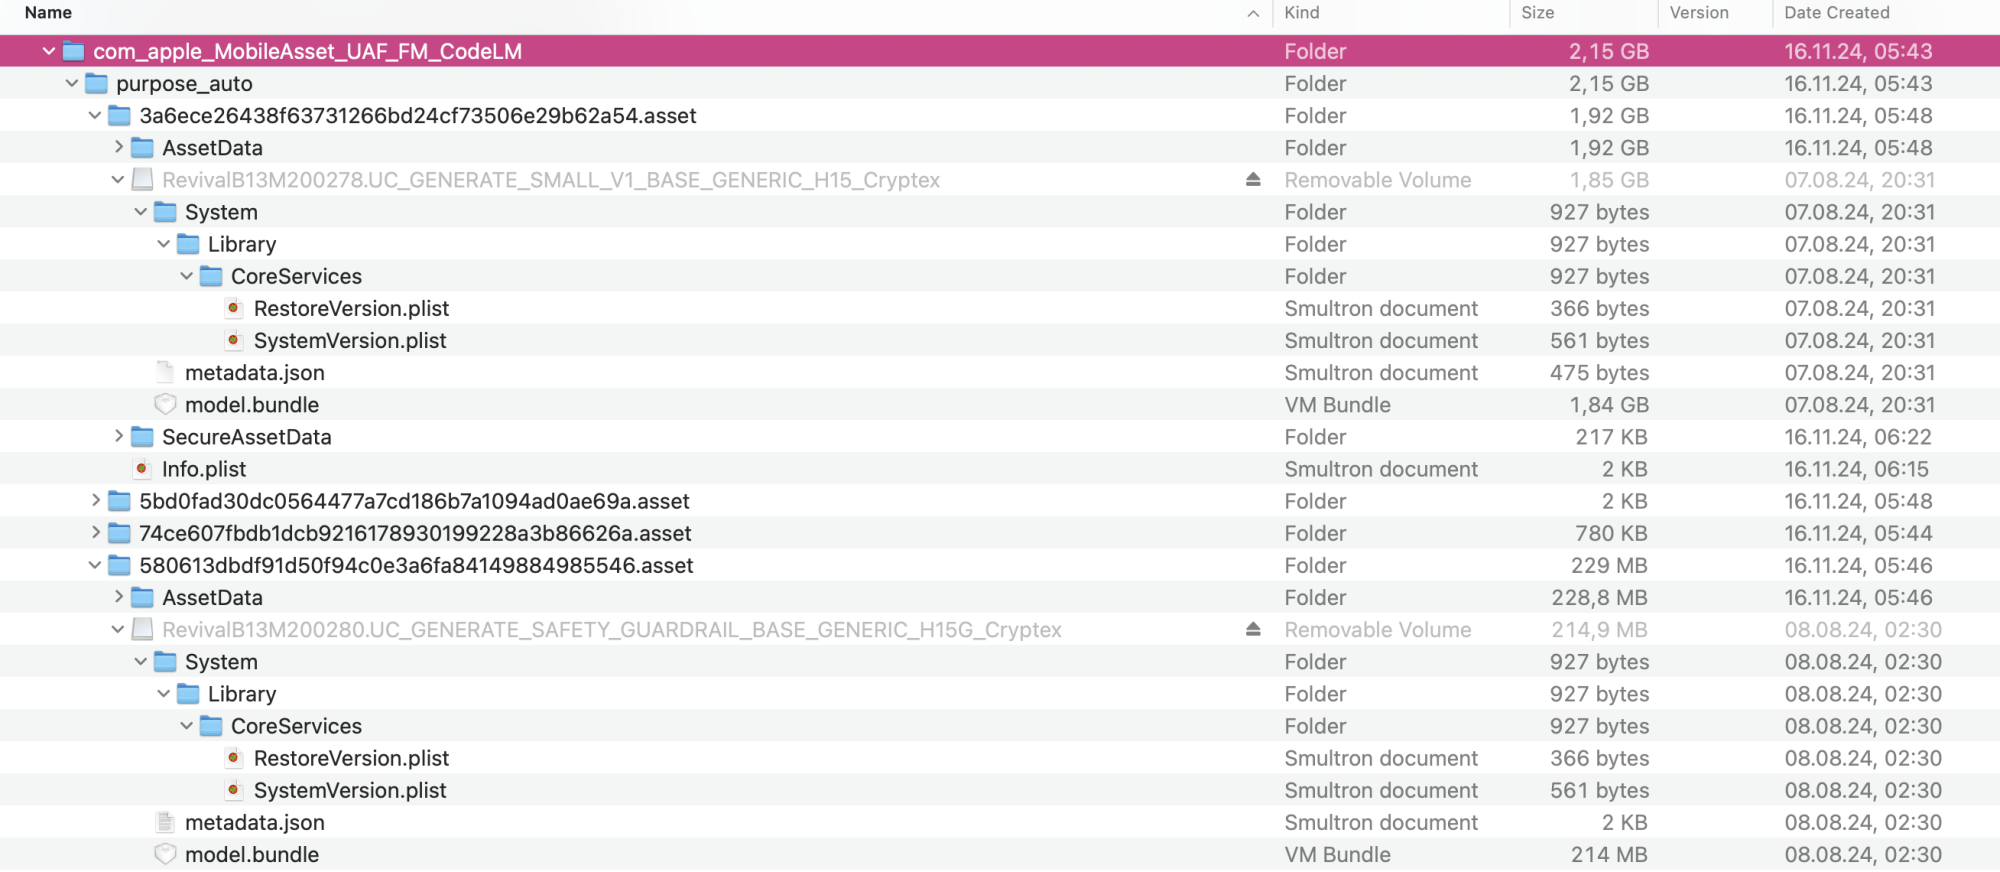
Task: Click the SMALL_V1 Cryptex disk volume icon
Action: 142,180
